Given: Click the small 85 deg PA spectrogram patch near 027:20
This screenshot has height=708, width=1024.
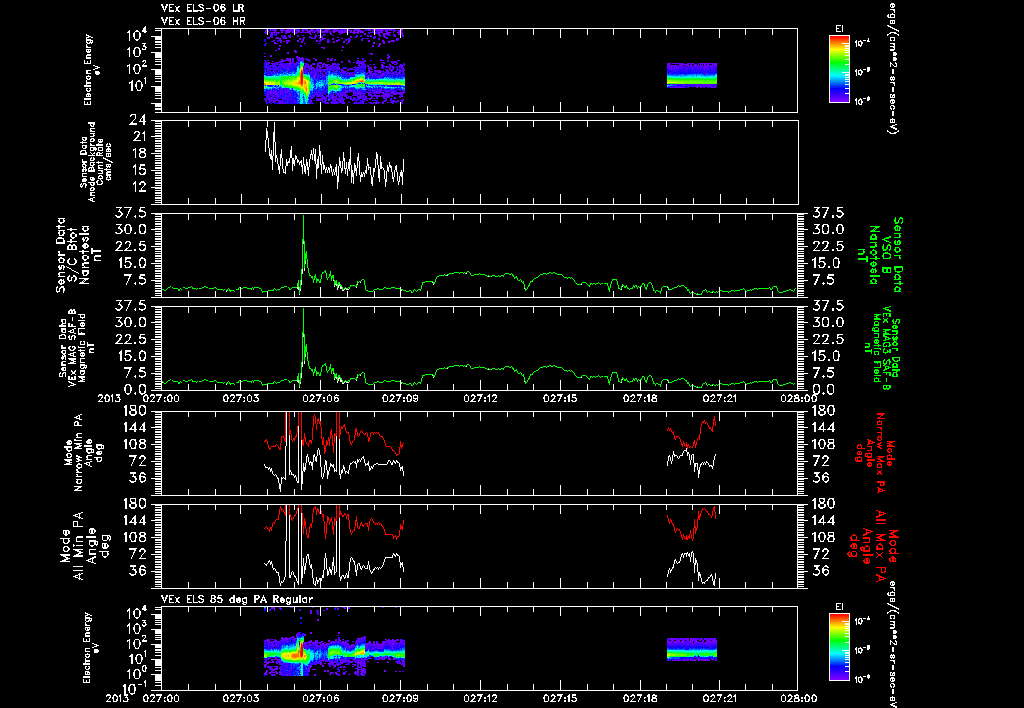Looking at the screenshot, I should pos(692,650).
